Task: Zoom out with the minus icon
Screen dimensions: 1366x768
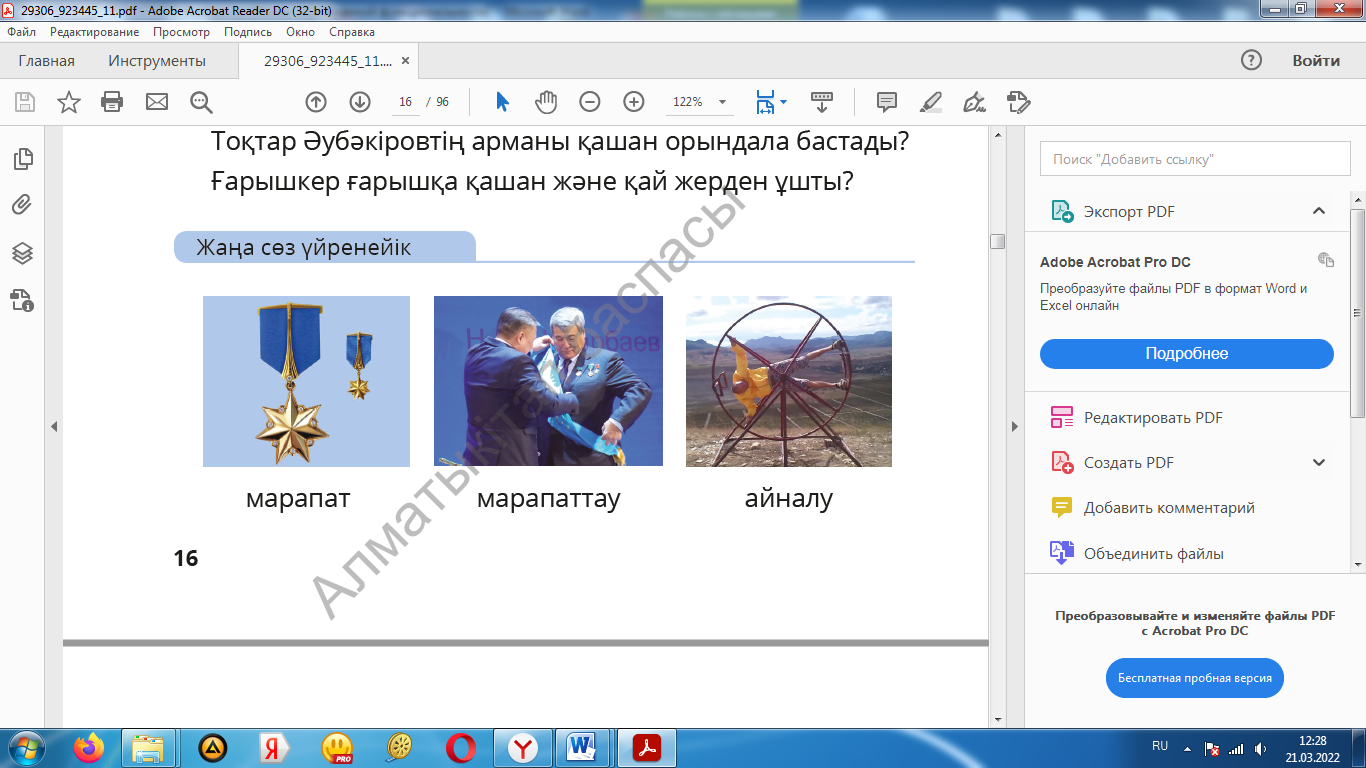Action: 590,102
